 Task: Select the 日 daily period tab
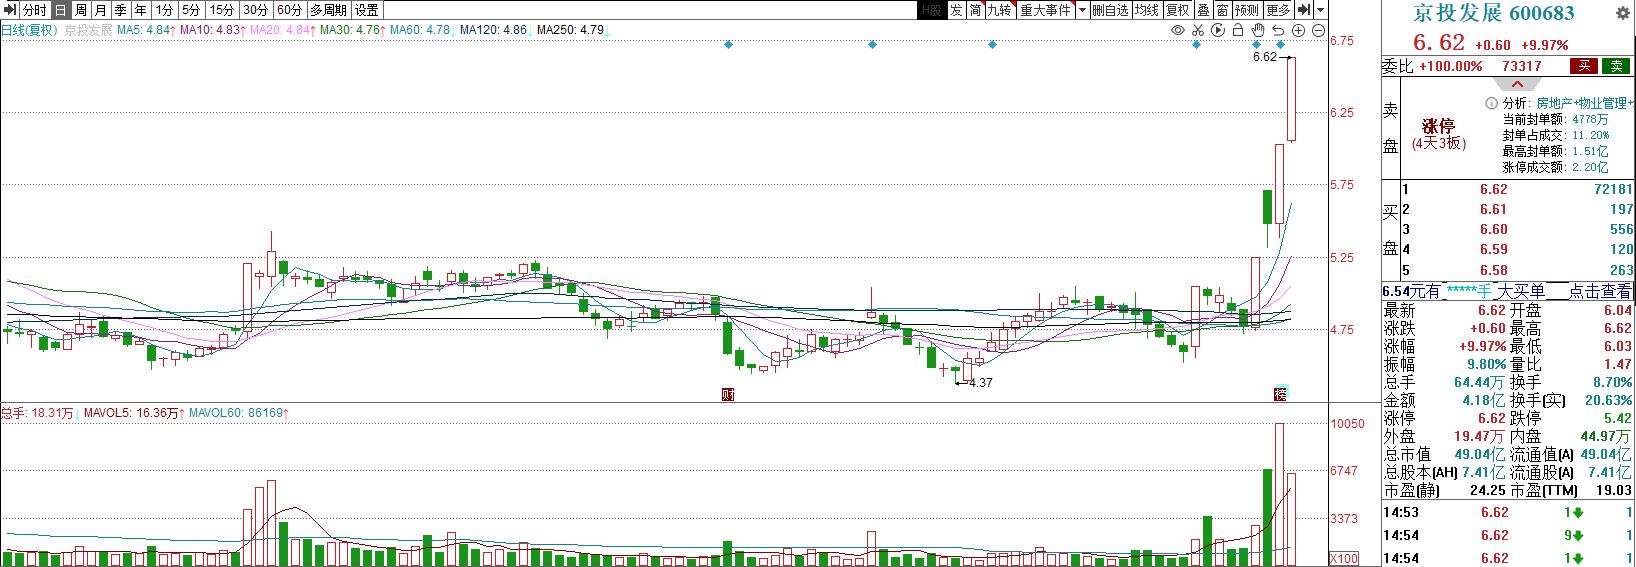click(60, 10)
